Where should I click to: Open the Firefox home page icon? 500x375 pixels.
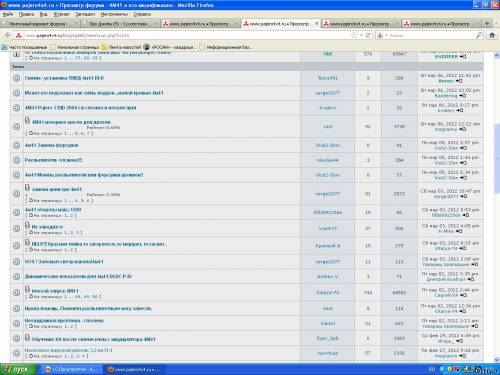(x=492, y=35)
